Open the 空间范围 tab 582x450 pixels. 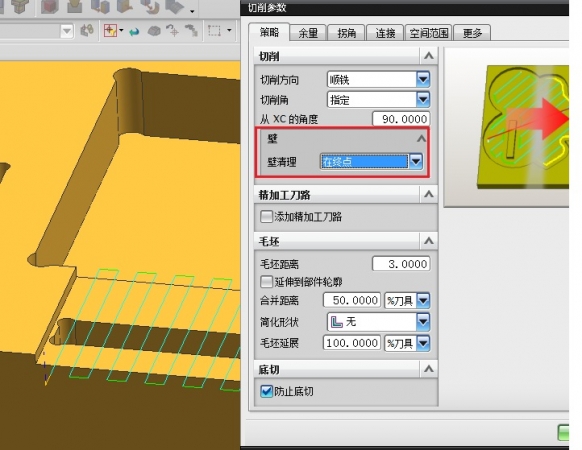tap(429, 33)
